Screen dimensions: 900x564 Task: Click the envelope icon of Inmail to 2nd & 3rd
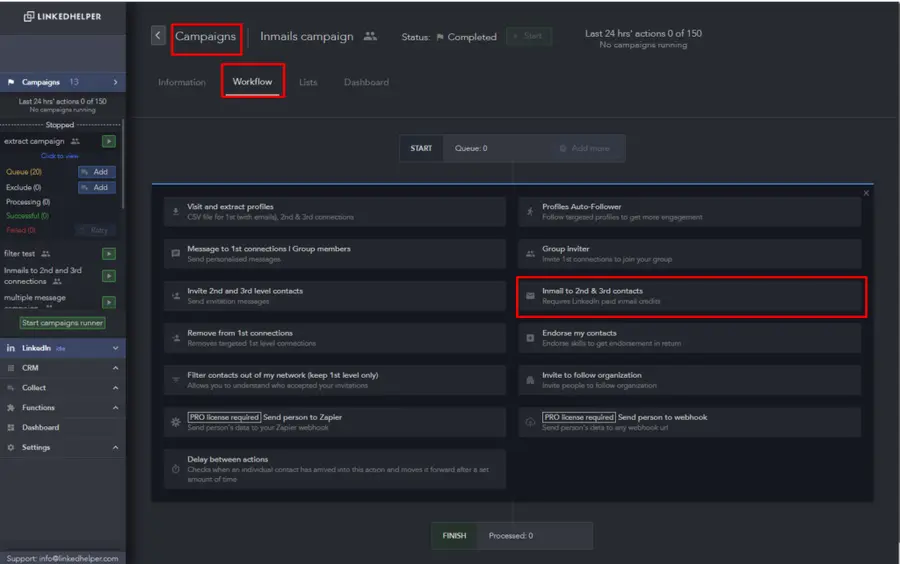pos(530,296)
